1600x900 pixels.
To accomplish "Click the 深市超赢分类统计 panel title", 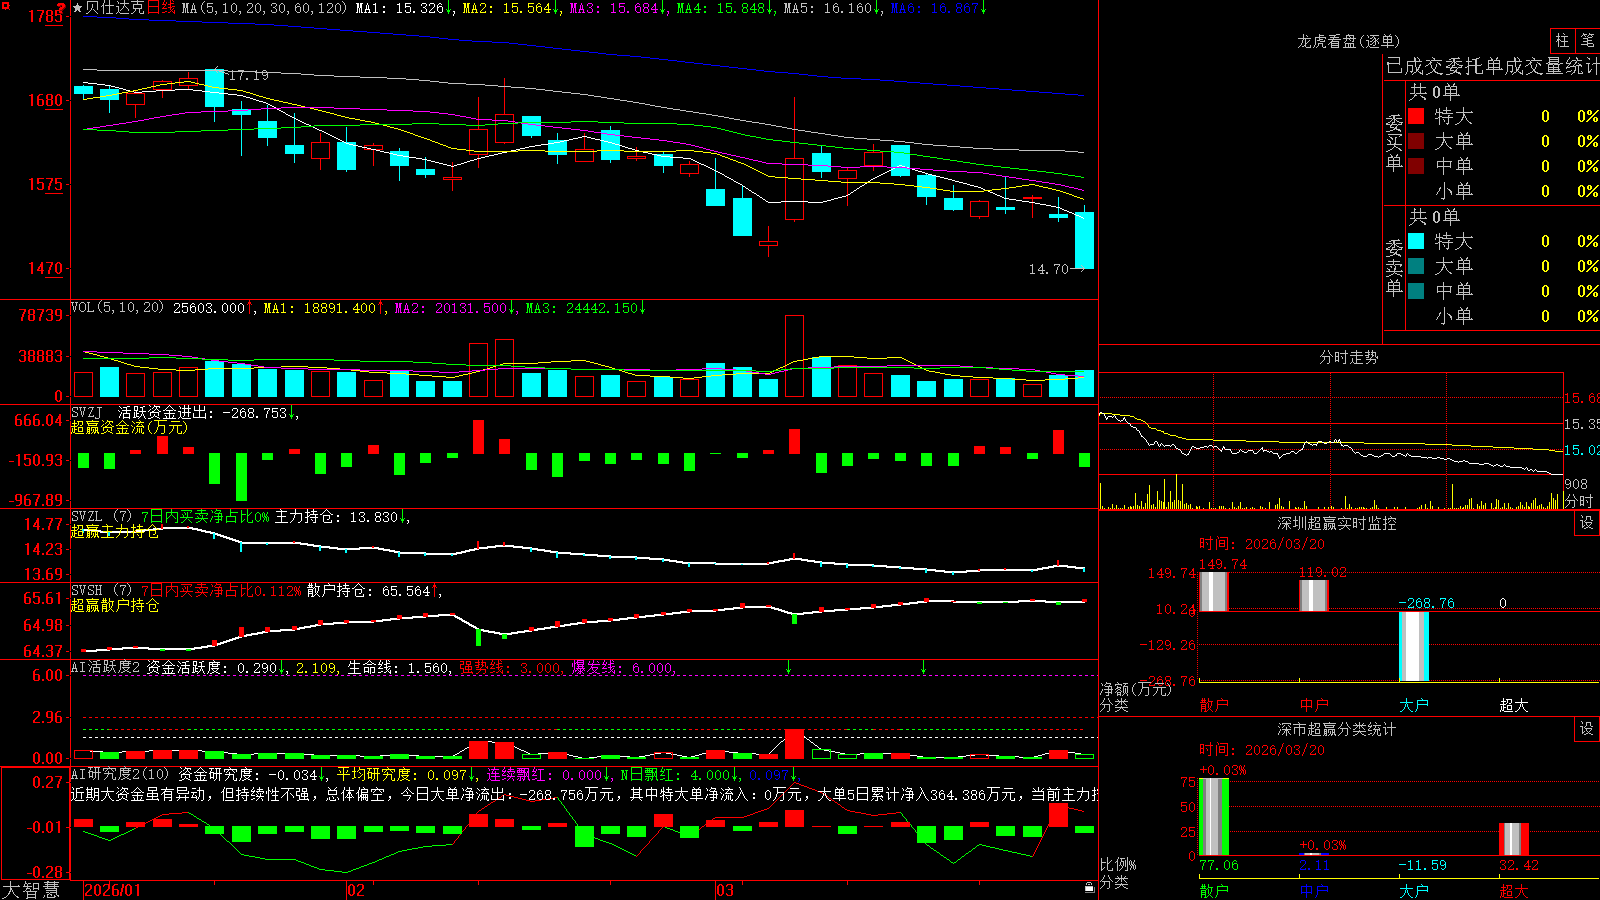I will click(1336, 729).
